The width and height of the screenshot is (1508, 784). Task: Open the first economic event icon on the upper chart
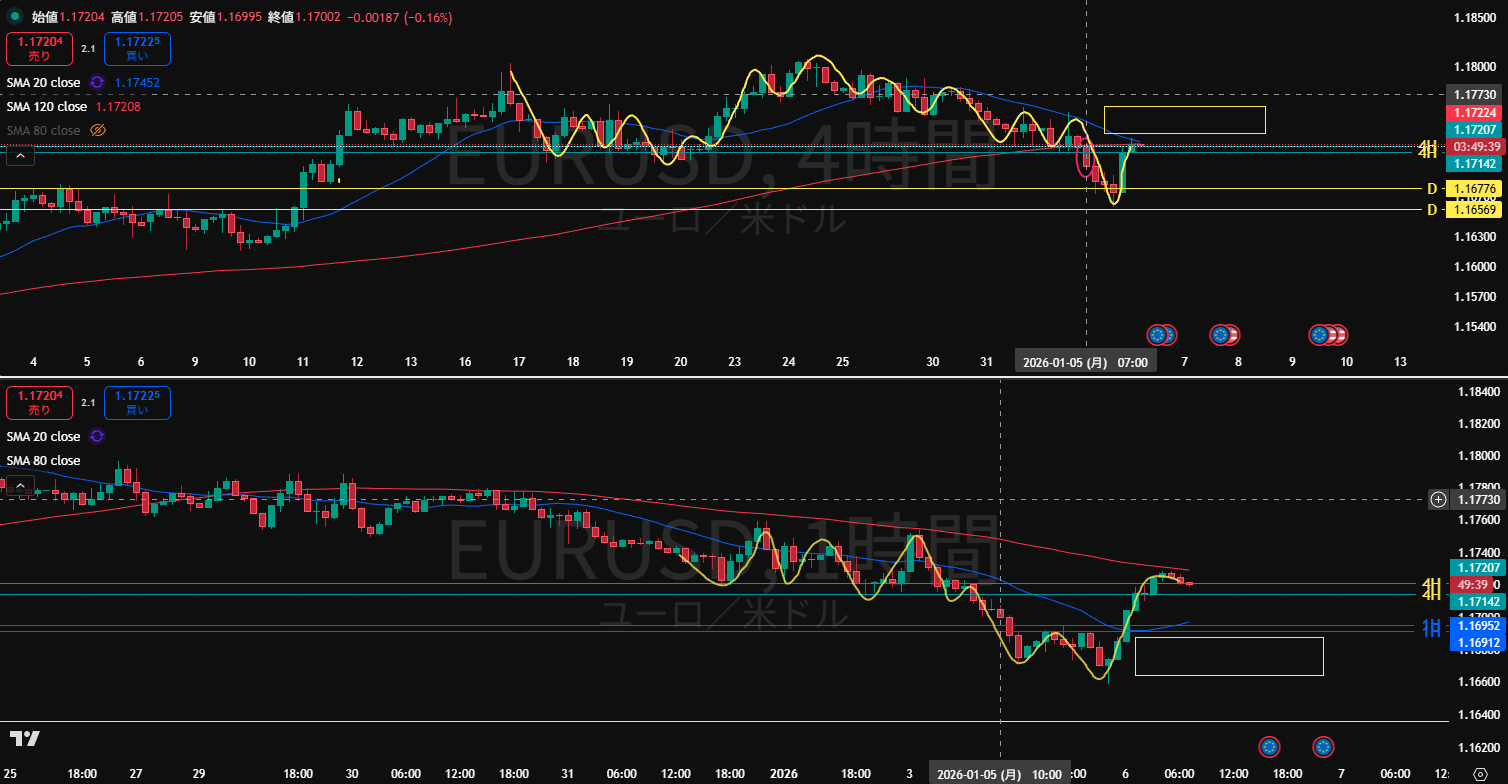tap(1158, 335)
